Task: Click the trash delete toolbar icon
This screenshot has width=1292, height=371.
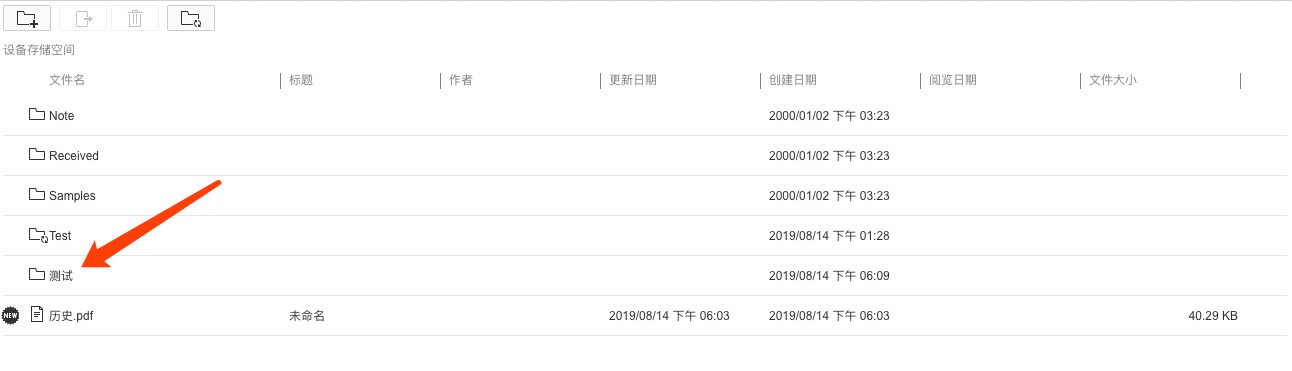Action: click(x=135, y=18)
